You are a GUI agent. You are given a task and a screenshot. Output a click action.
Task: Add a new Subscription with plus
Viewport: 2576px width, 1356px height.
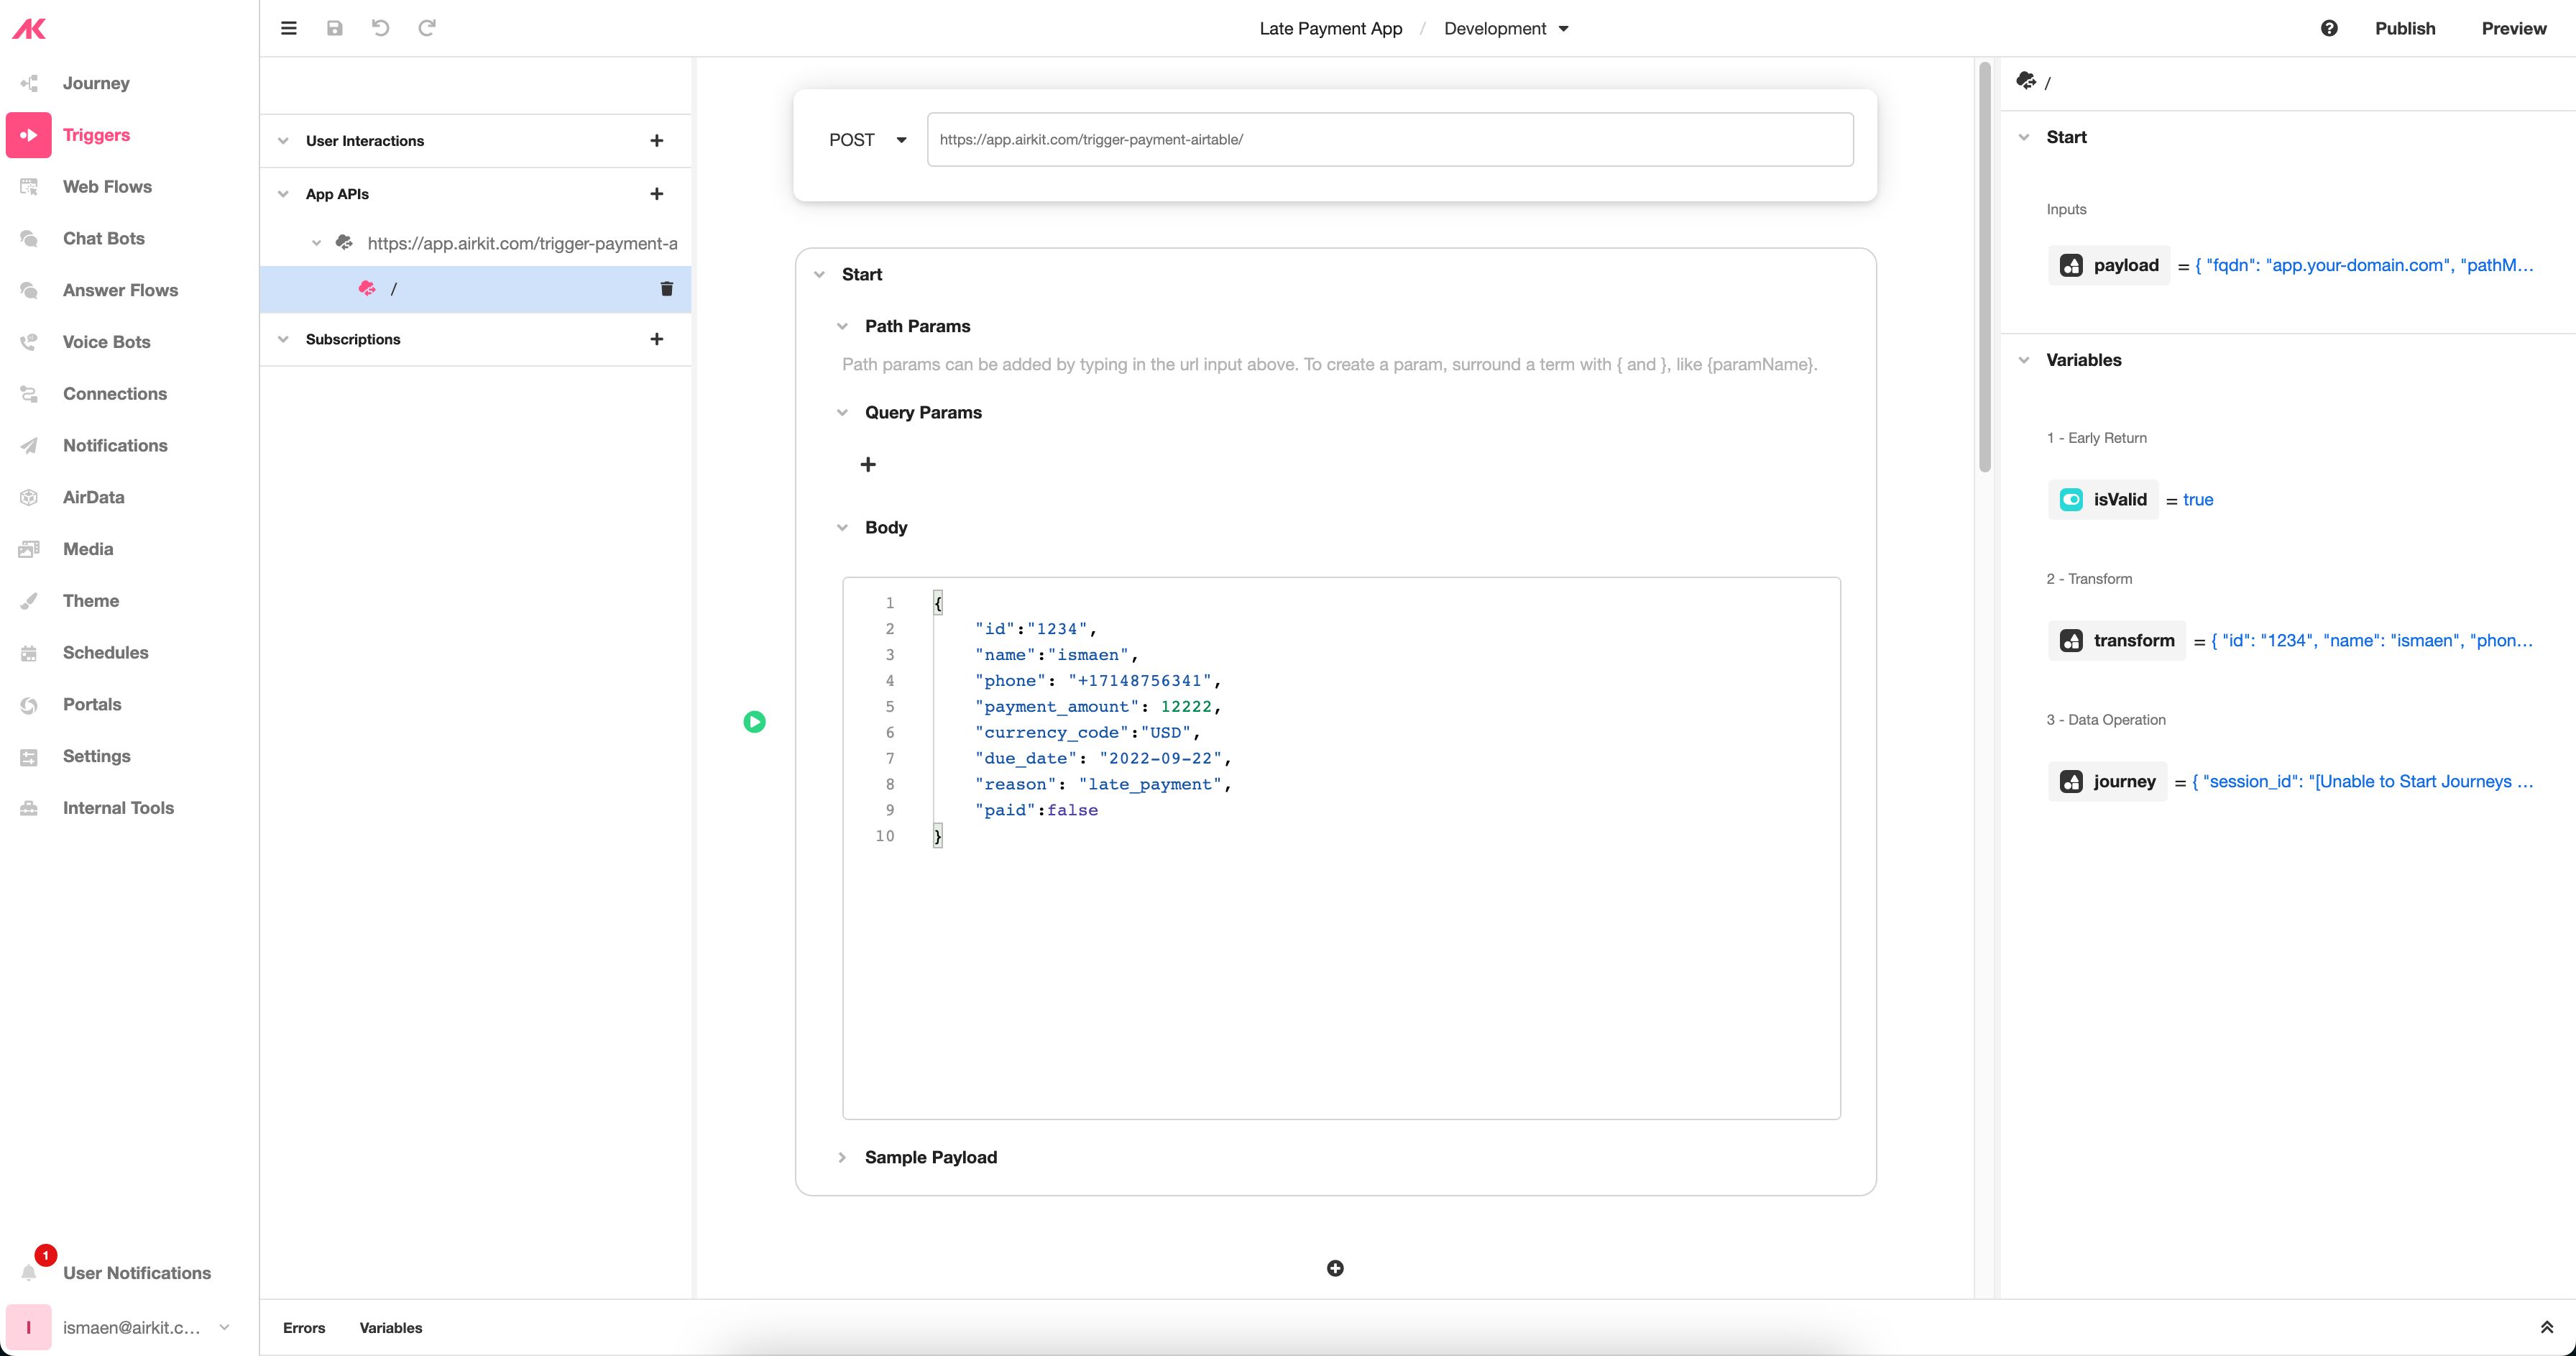tap(657, 339)
